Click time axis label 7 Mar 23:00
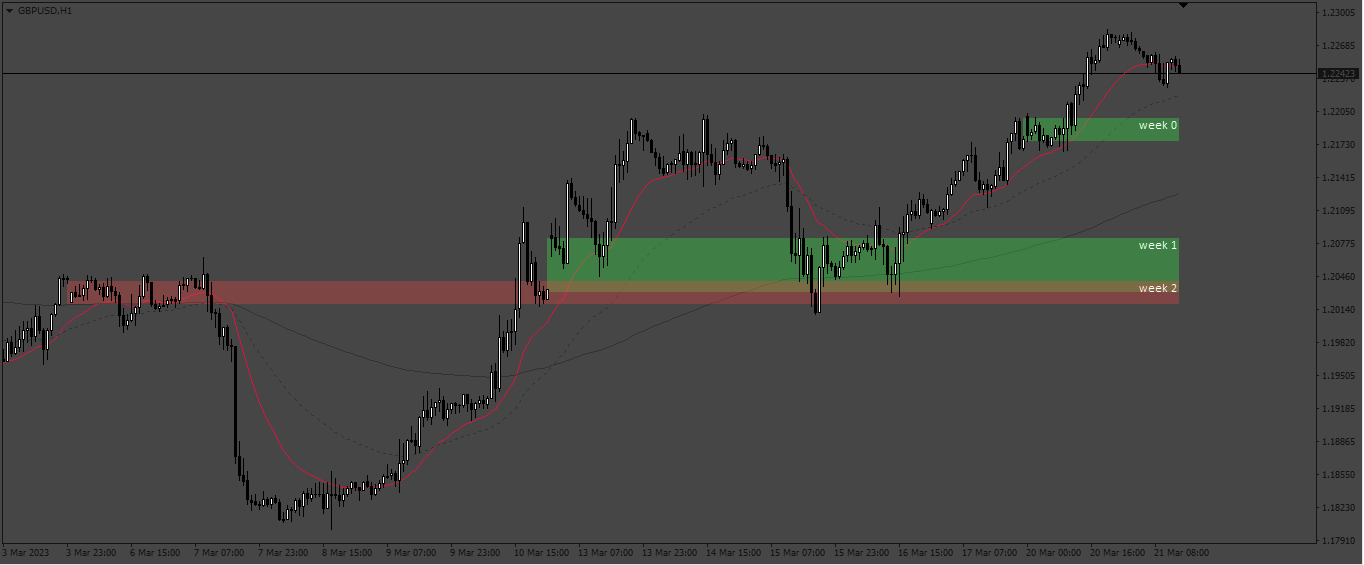Image resolution: width=1364 pixels, height=565 pixels. pyautogui.click(x=283, y=551)
